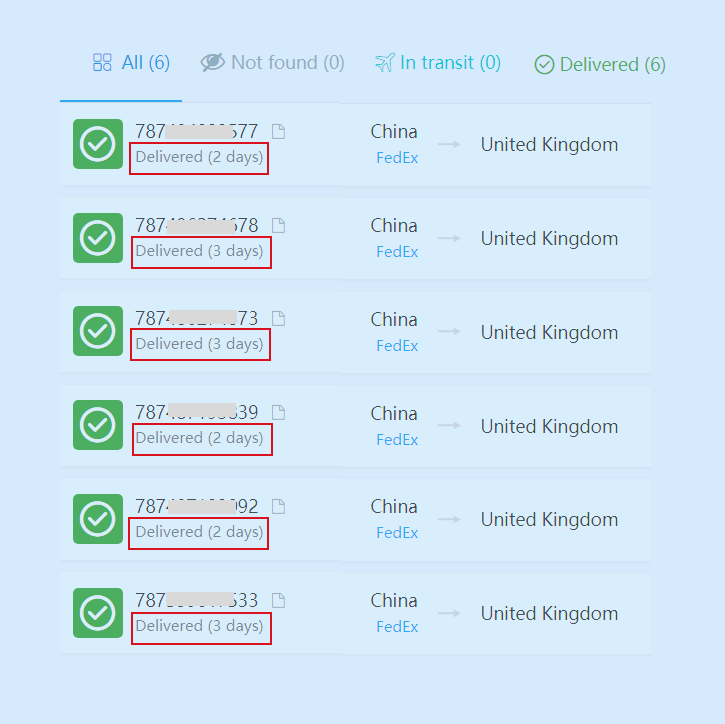The image size is (725, 724).
Task: Click copy icon beside tracking number ending 92
Action: point(278,507)
